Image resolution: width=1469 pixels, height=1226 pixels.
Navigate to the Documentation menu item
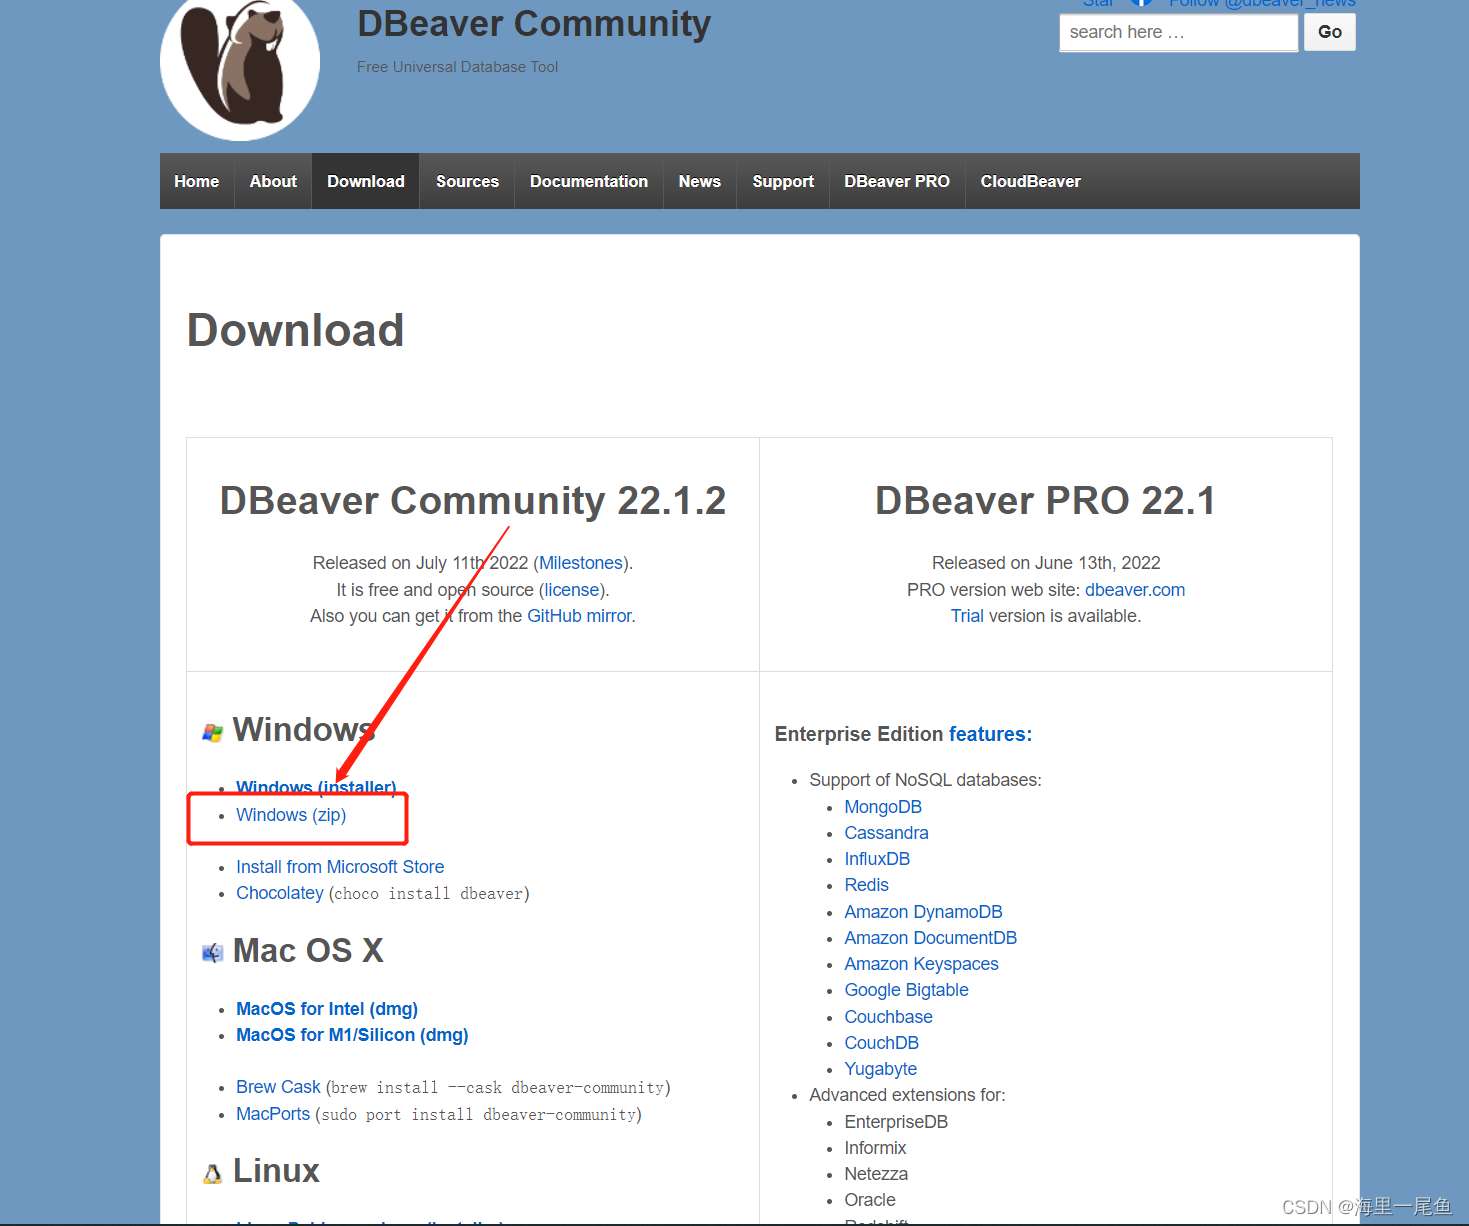[588, 181]
